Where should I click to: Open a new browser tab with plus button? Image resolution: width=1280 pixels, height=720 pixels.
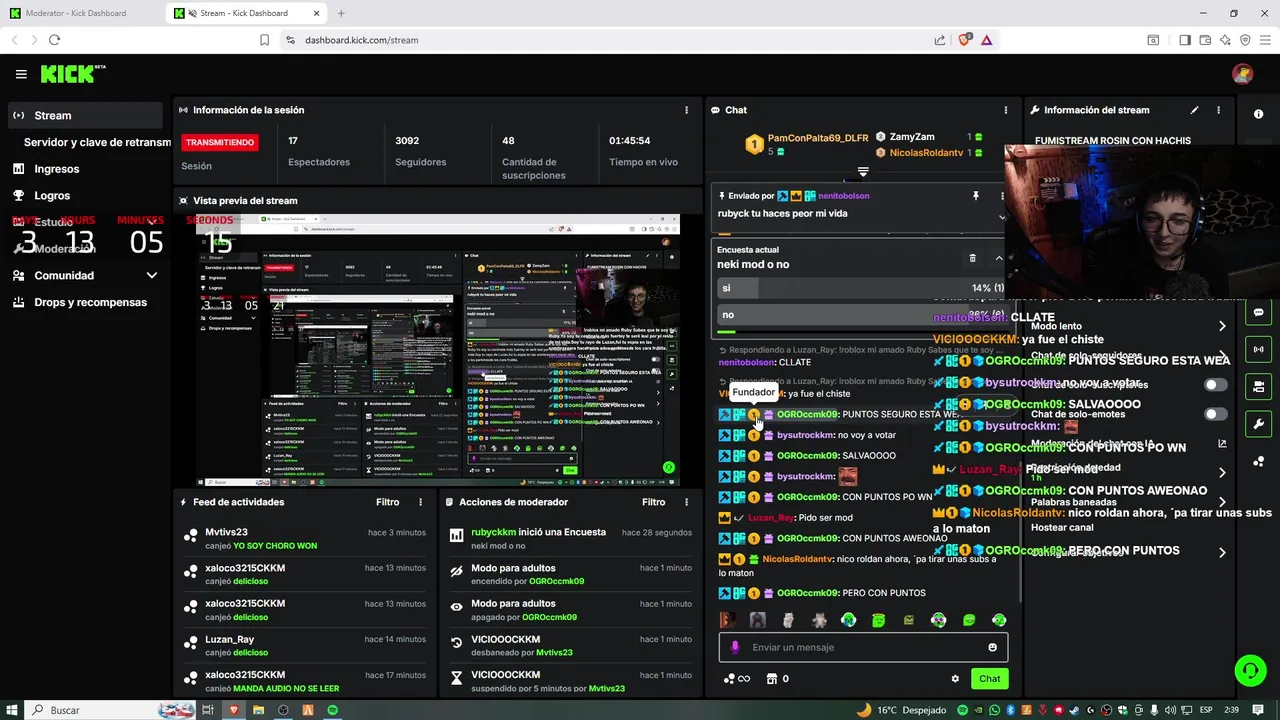[341, 13]
